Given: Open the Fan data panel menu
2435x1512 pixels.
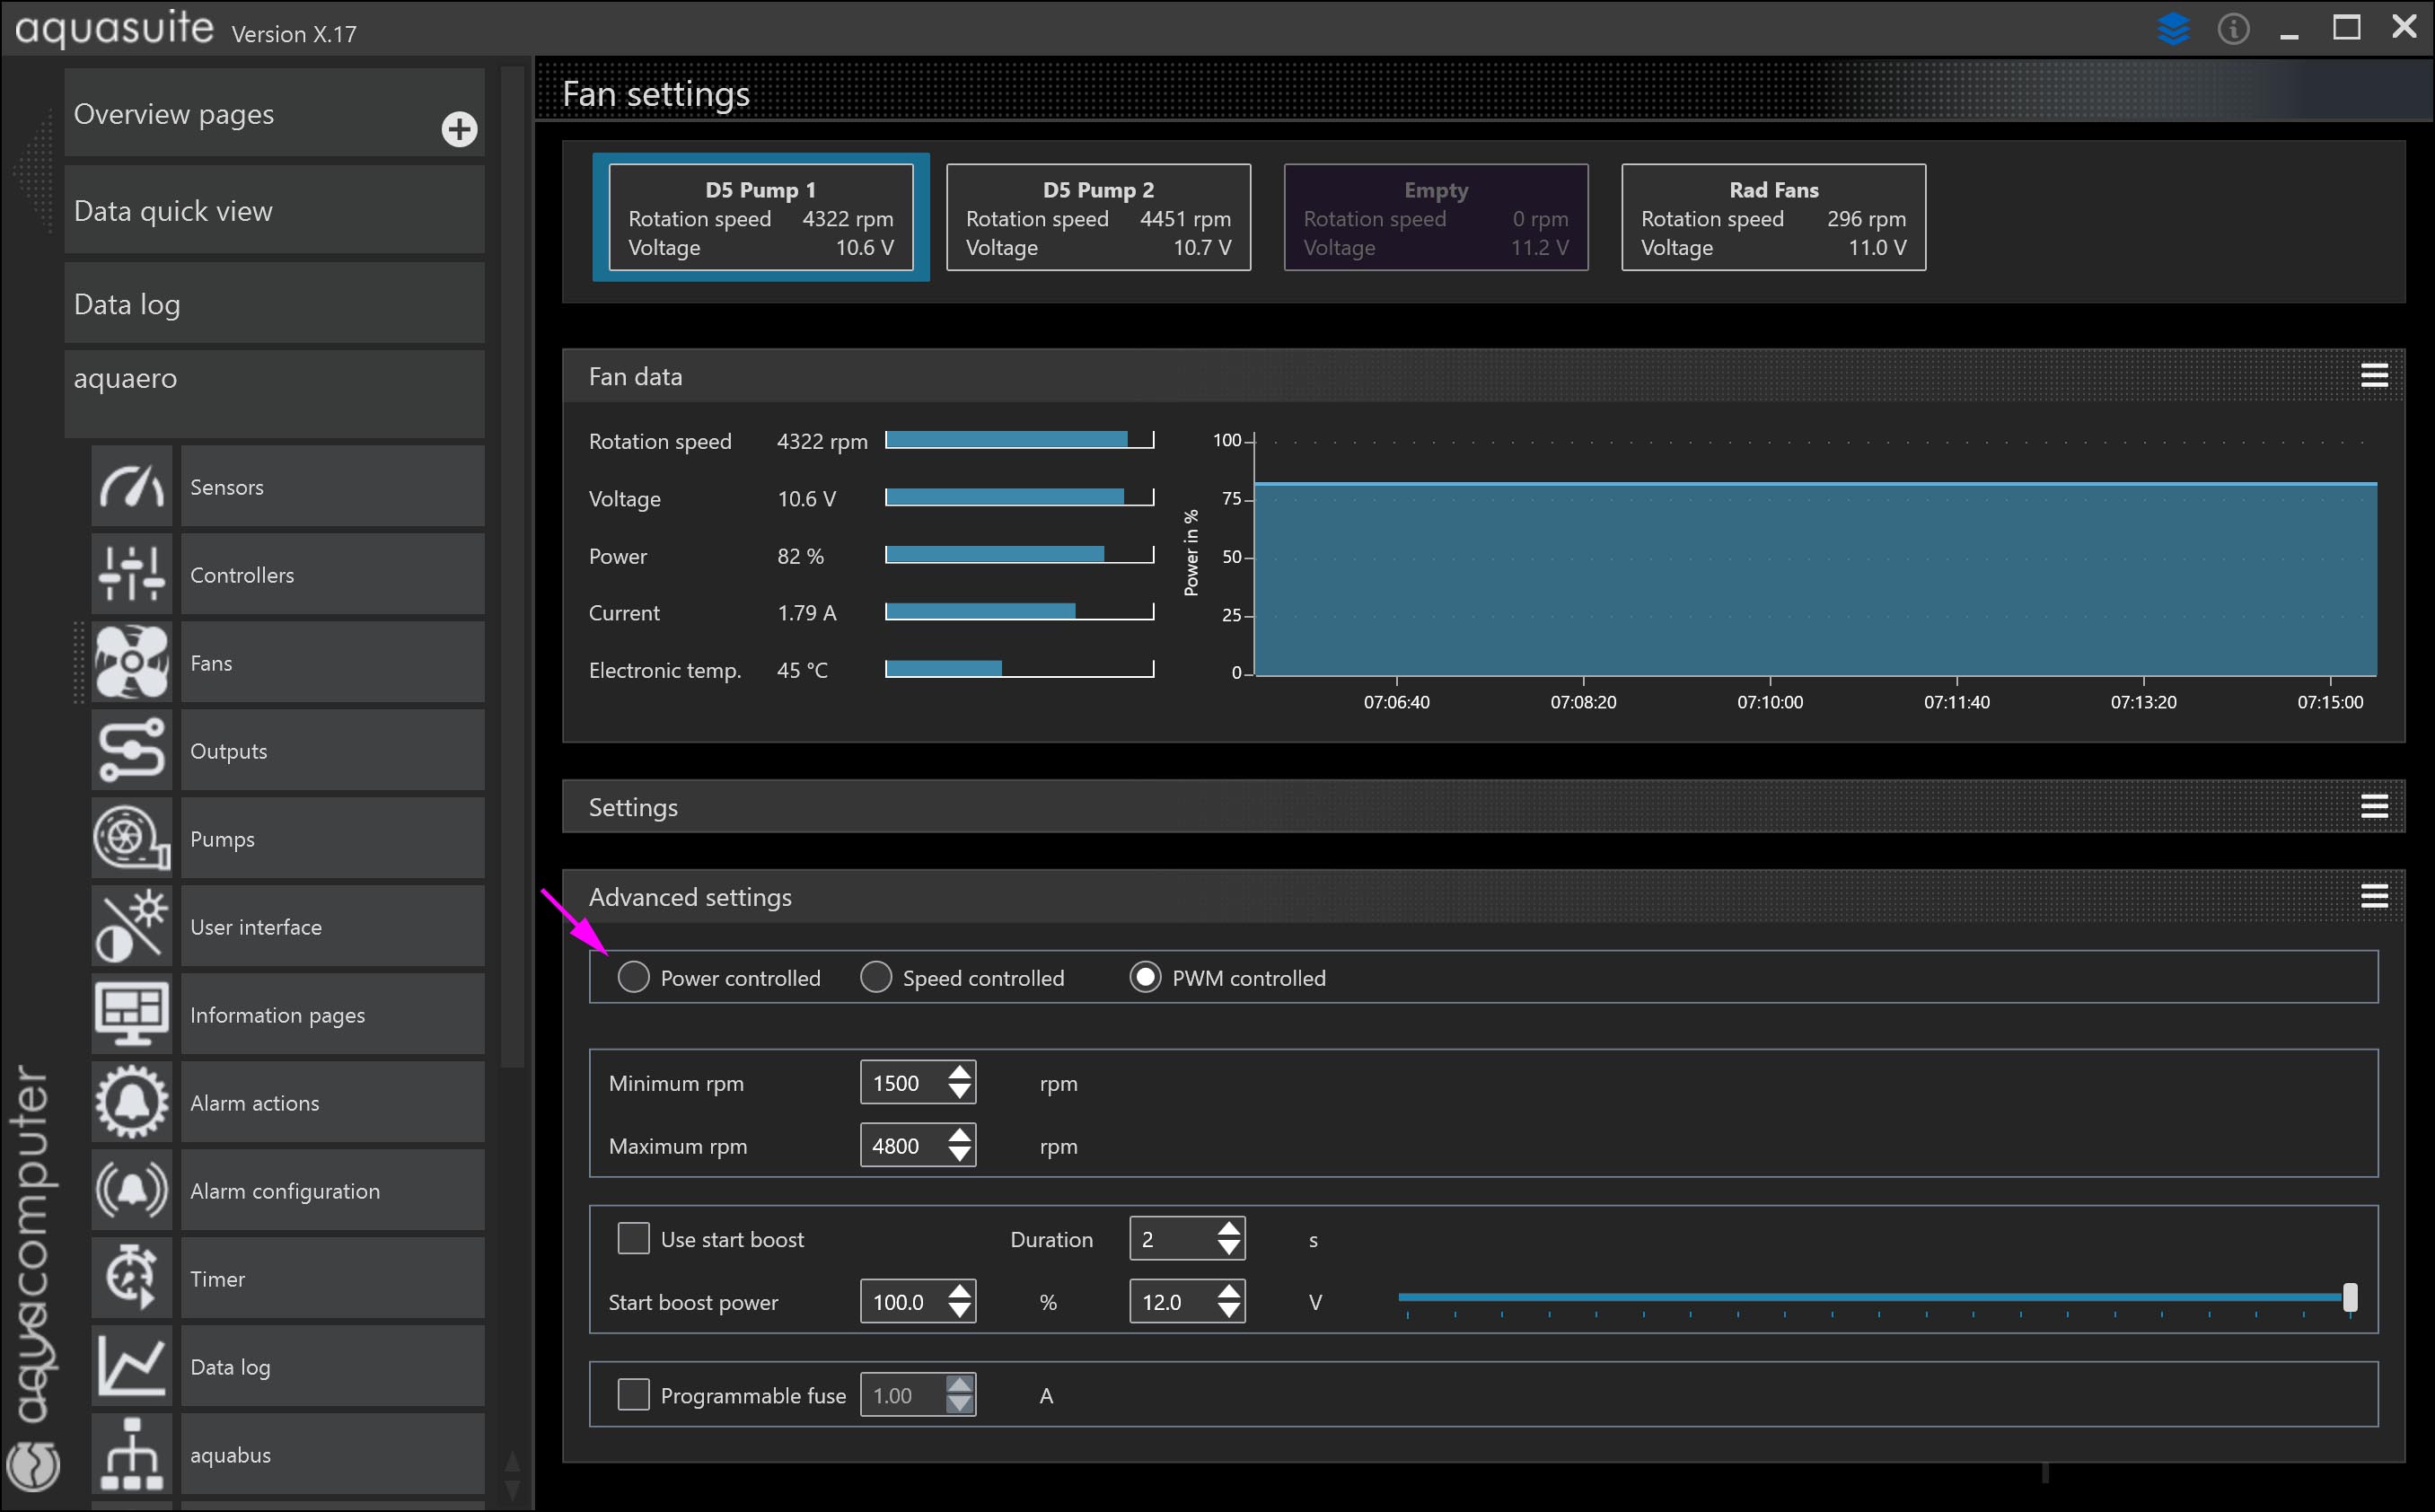Looking at the screenshot, I should 2374,375.
